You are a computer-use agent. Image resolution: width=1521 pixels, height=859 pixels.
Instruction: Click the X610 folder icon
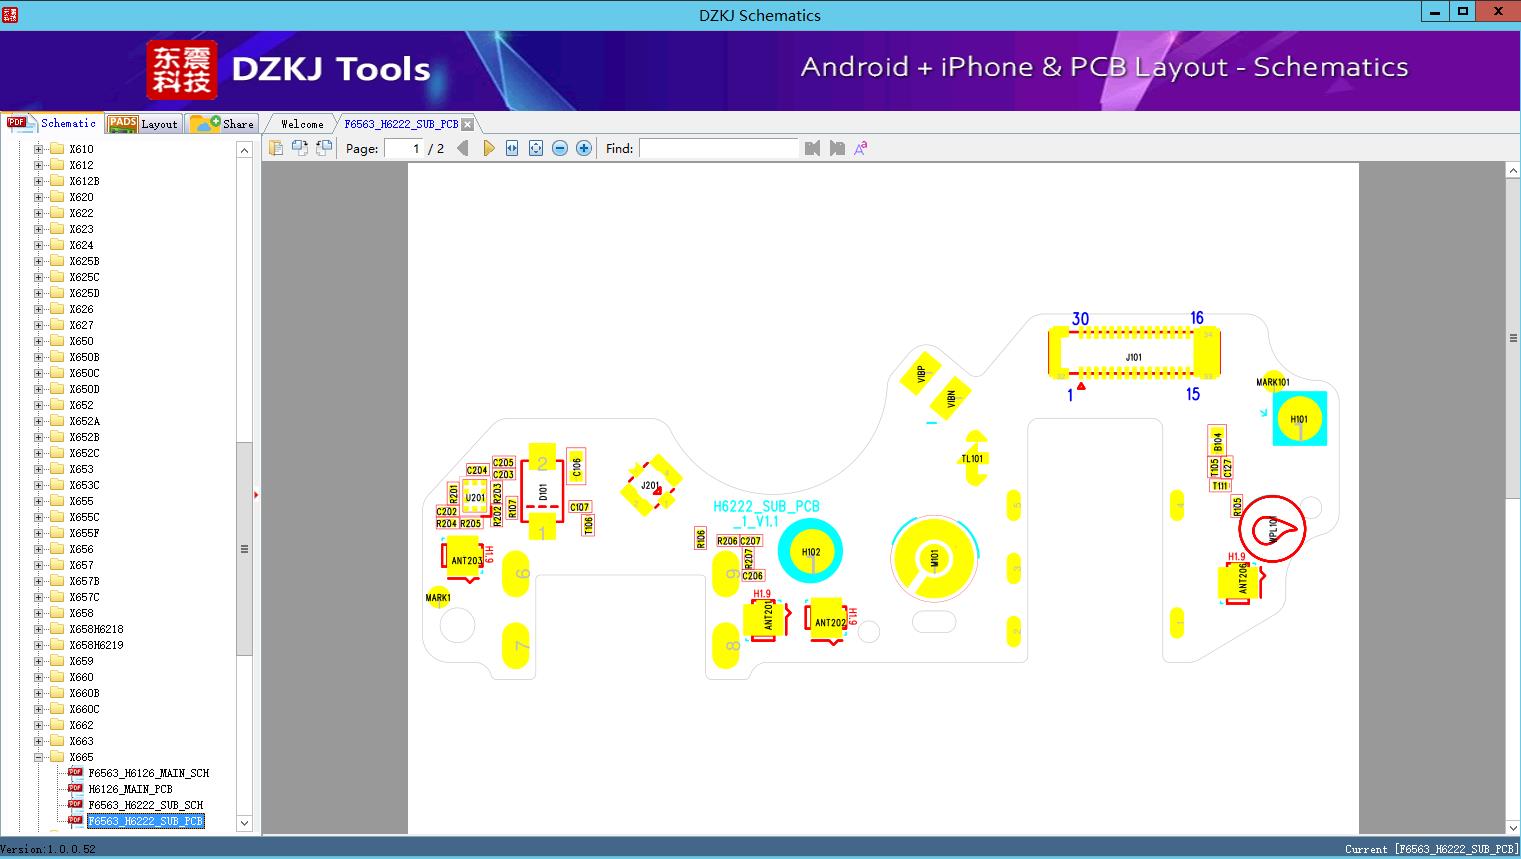click(57, 149)
